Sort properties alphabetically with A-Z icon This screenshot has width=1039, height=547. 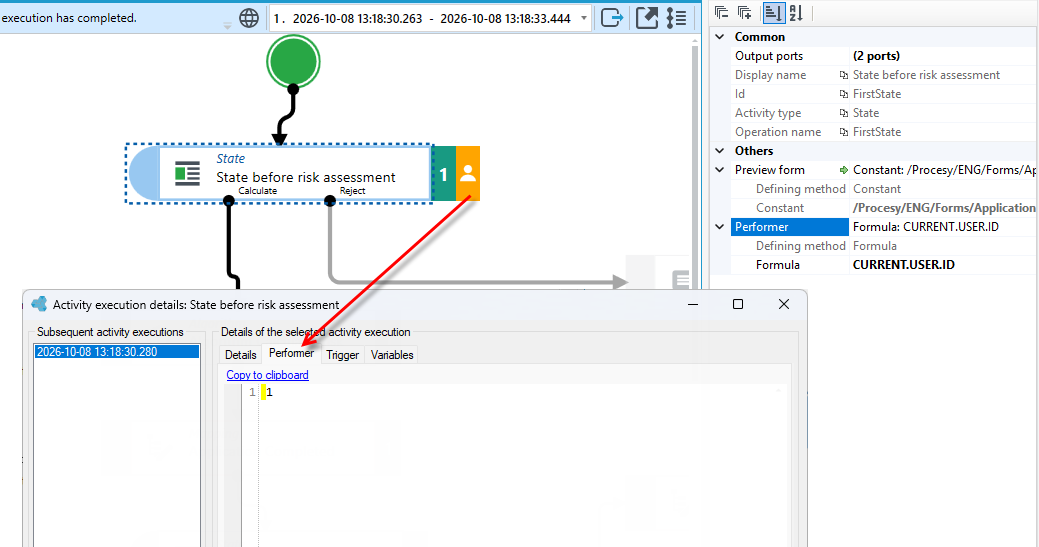coord(796,12)
